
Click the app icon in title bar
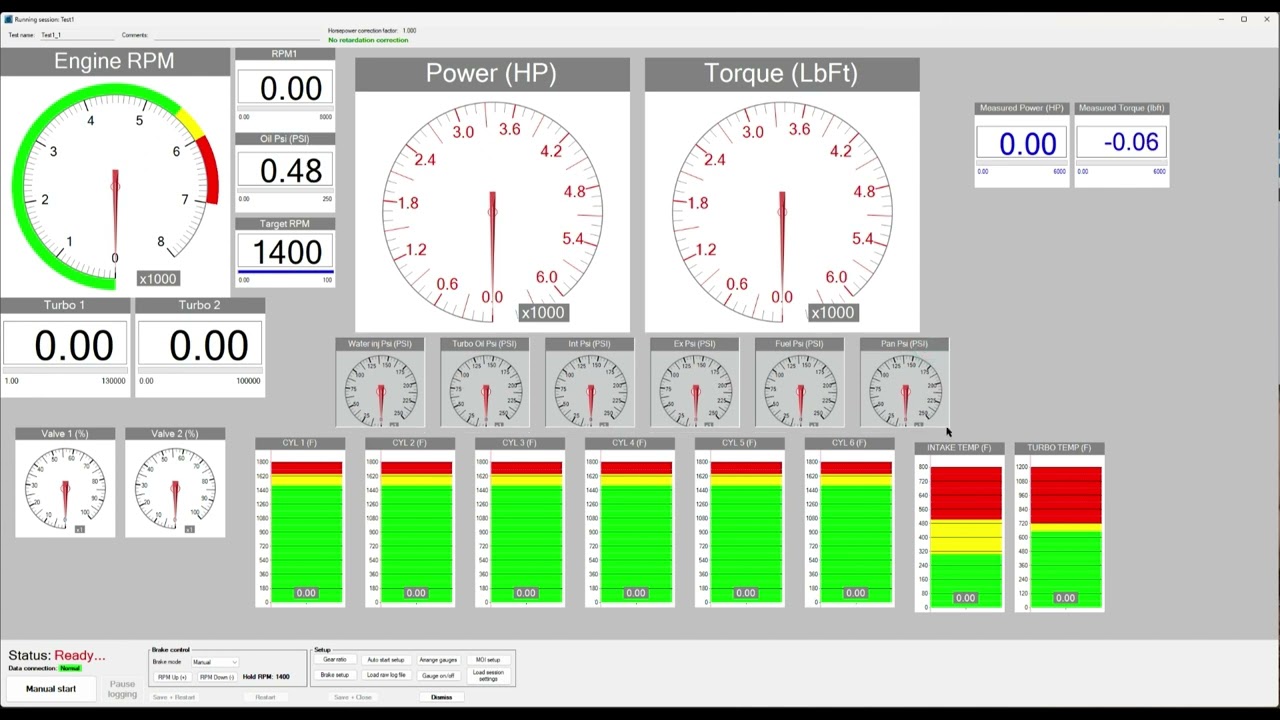coord(8,19)
